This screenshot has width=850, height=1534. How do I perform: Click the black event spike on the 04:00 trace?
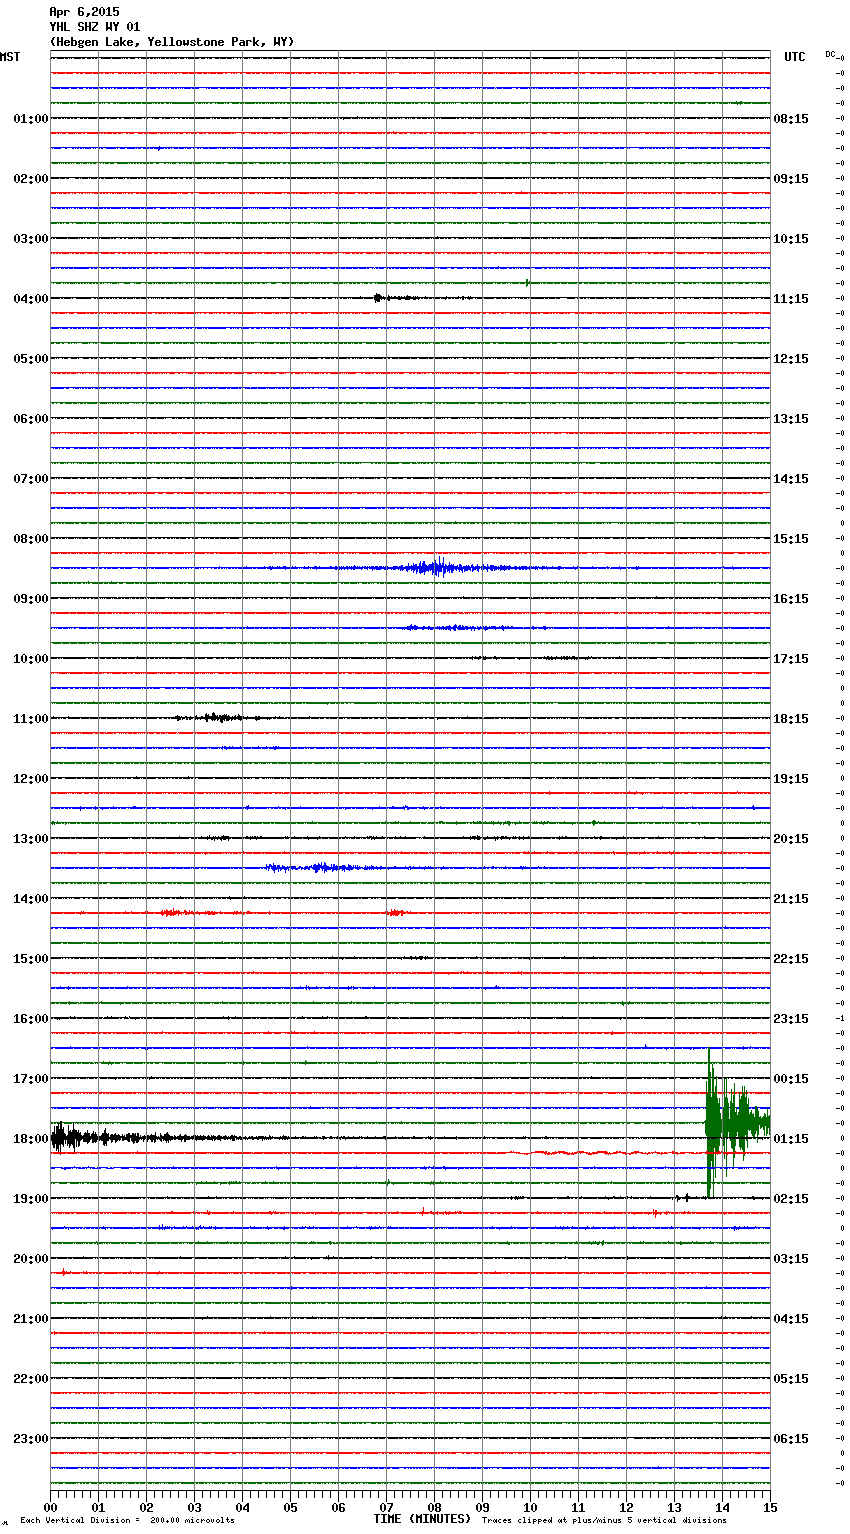tap(378, 298)
